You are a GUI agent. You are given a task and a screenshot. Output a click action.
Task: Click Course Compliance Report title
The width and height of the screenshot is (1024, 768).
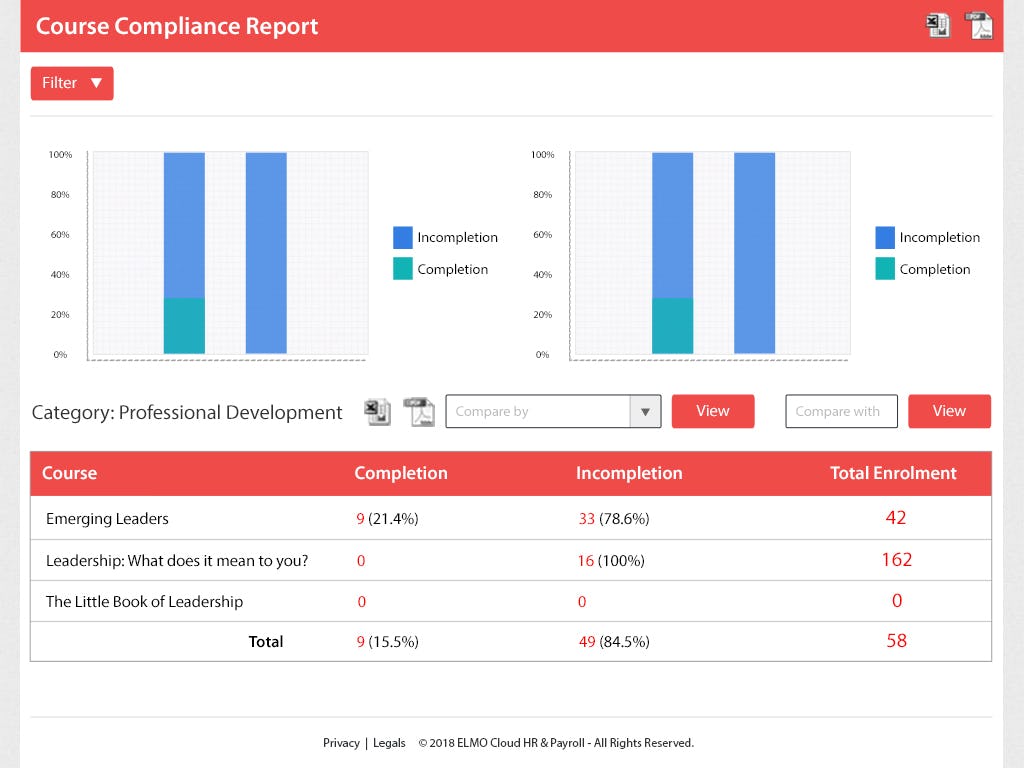[177, 26]
